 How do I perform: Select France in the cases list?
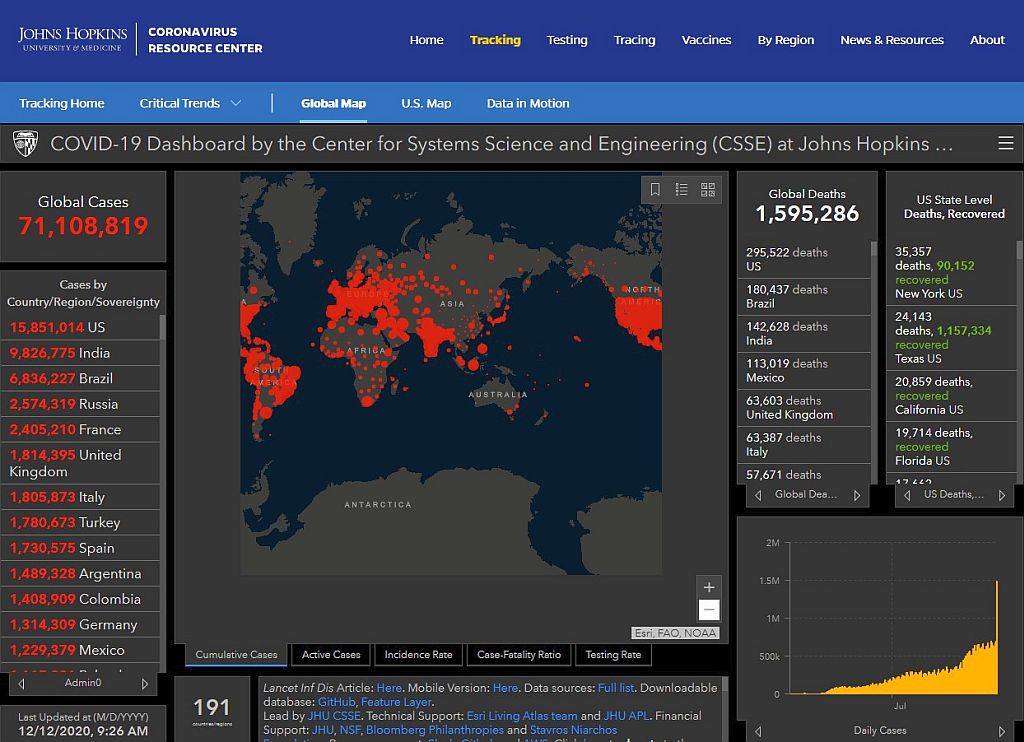click(x=80, y=429)
